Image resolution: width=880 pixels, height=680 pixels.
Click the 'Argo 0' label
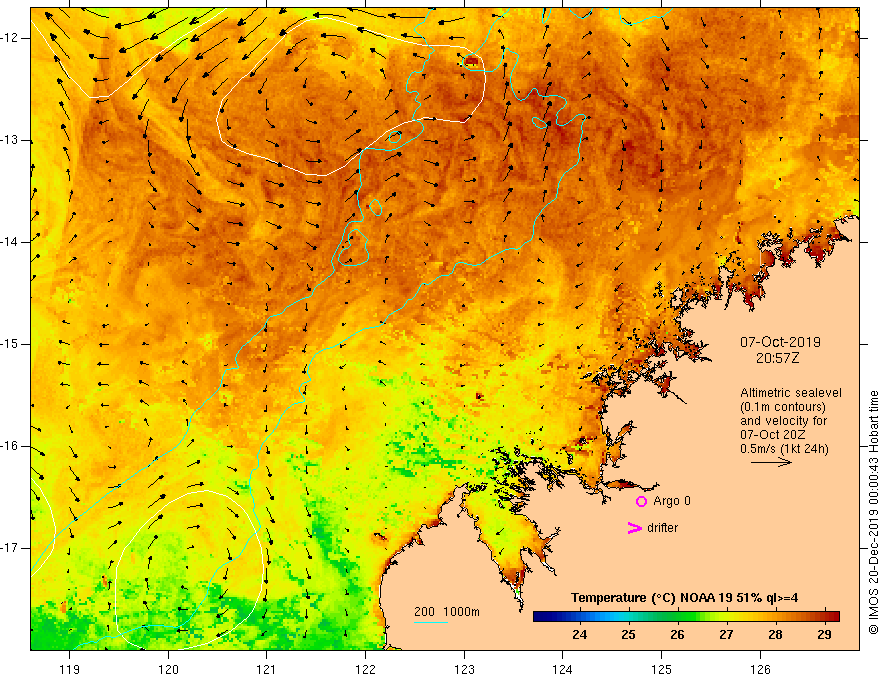point(672,501)
